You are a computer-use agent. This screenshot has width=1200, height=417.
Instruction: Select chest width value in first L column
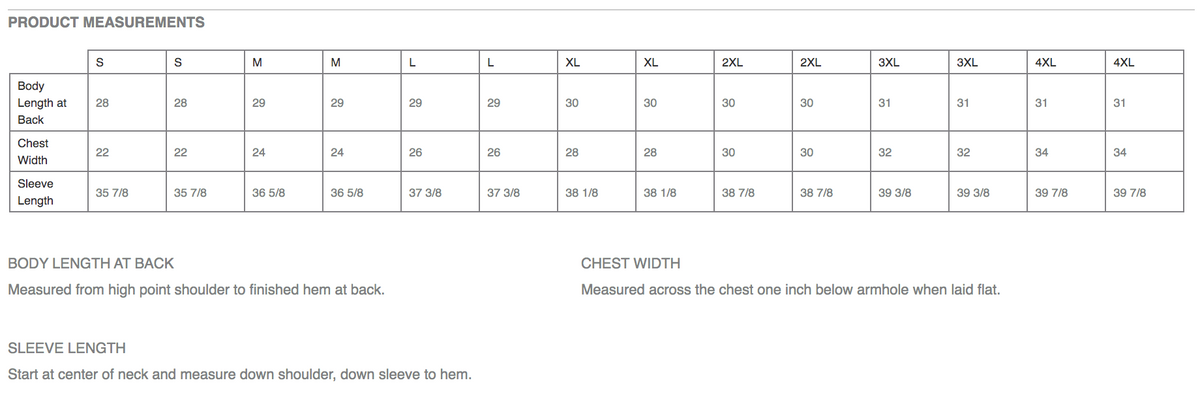point(415,152)
